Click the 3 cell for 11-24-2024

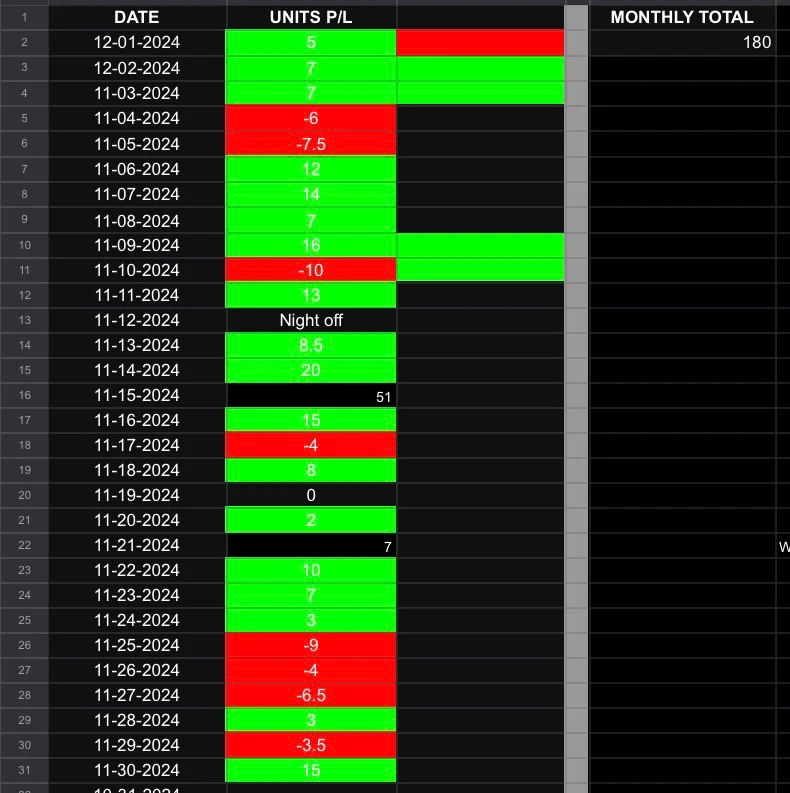pos(311,620)
